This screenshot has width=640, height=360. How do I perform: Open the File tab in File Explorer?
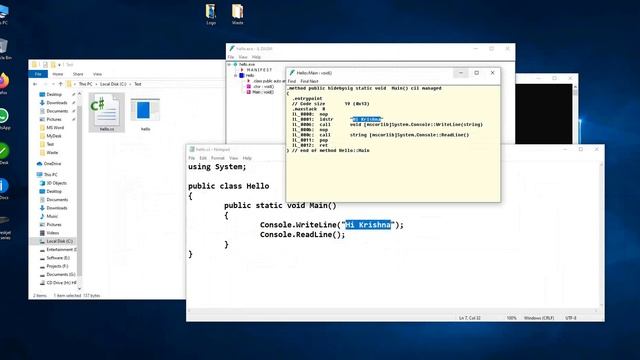pos(38,74)
